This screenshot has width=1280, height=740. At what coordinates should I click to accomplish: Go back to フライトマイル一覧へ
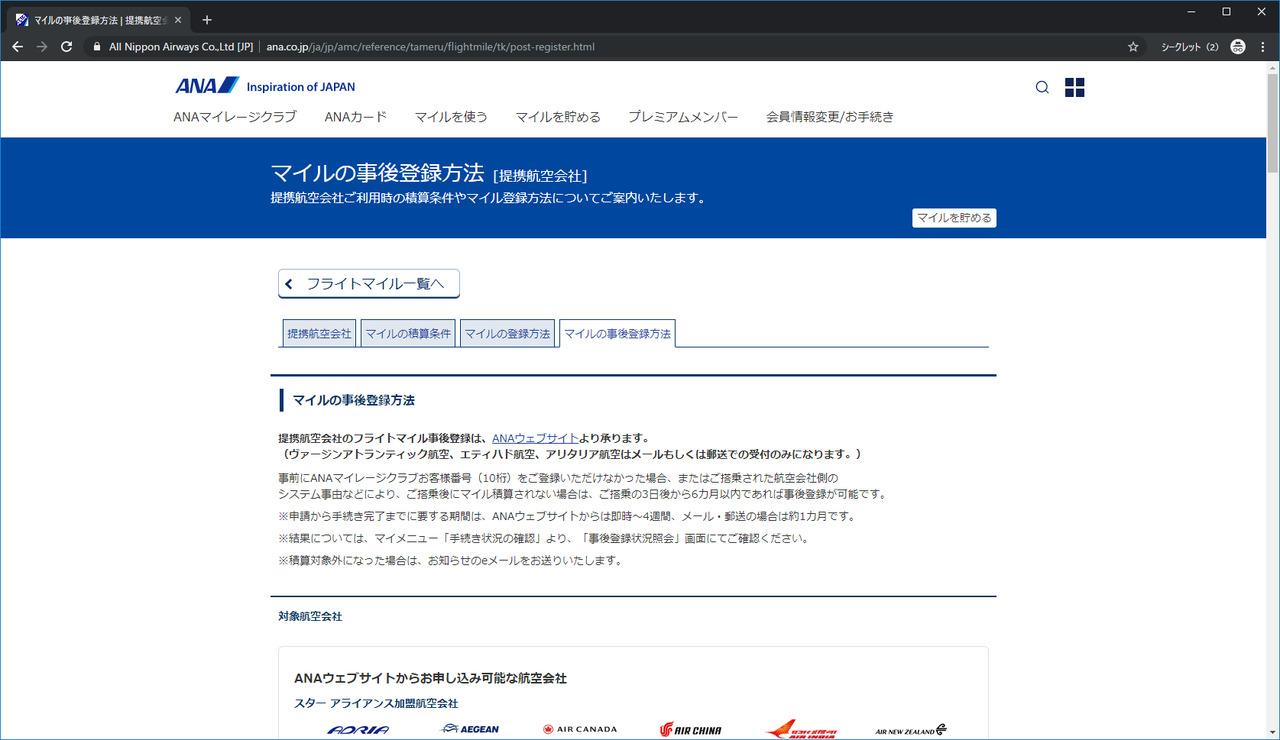369,284
